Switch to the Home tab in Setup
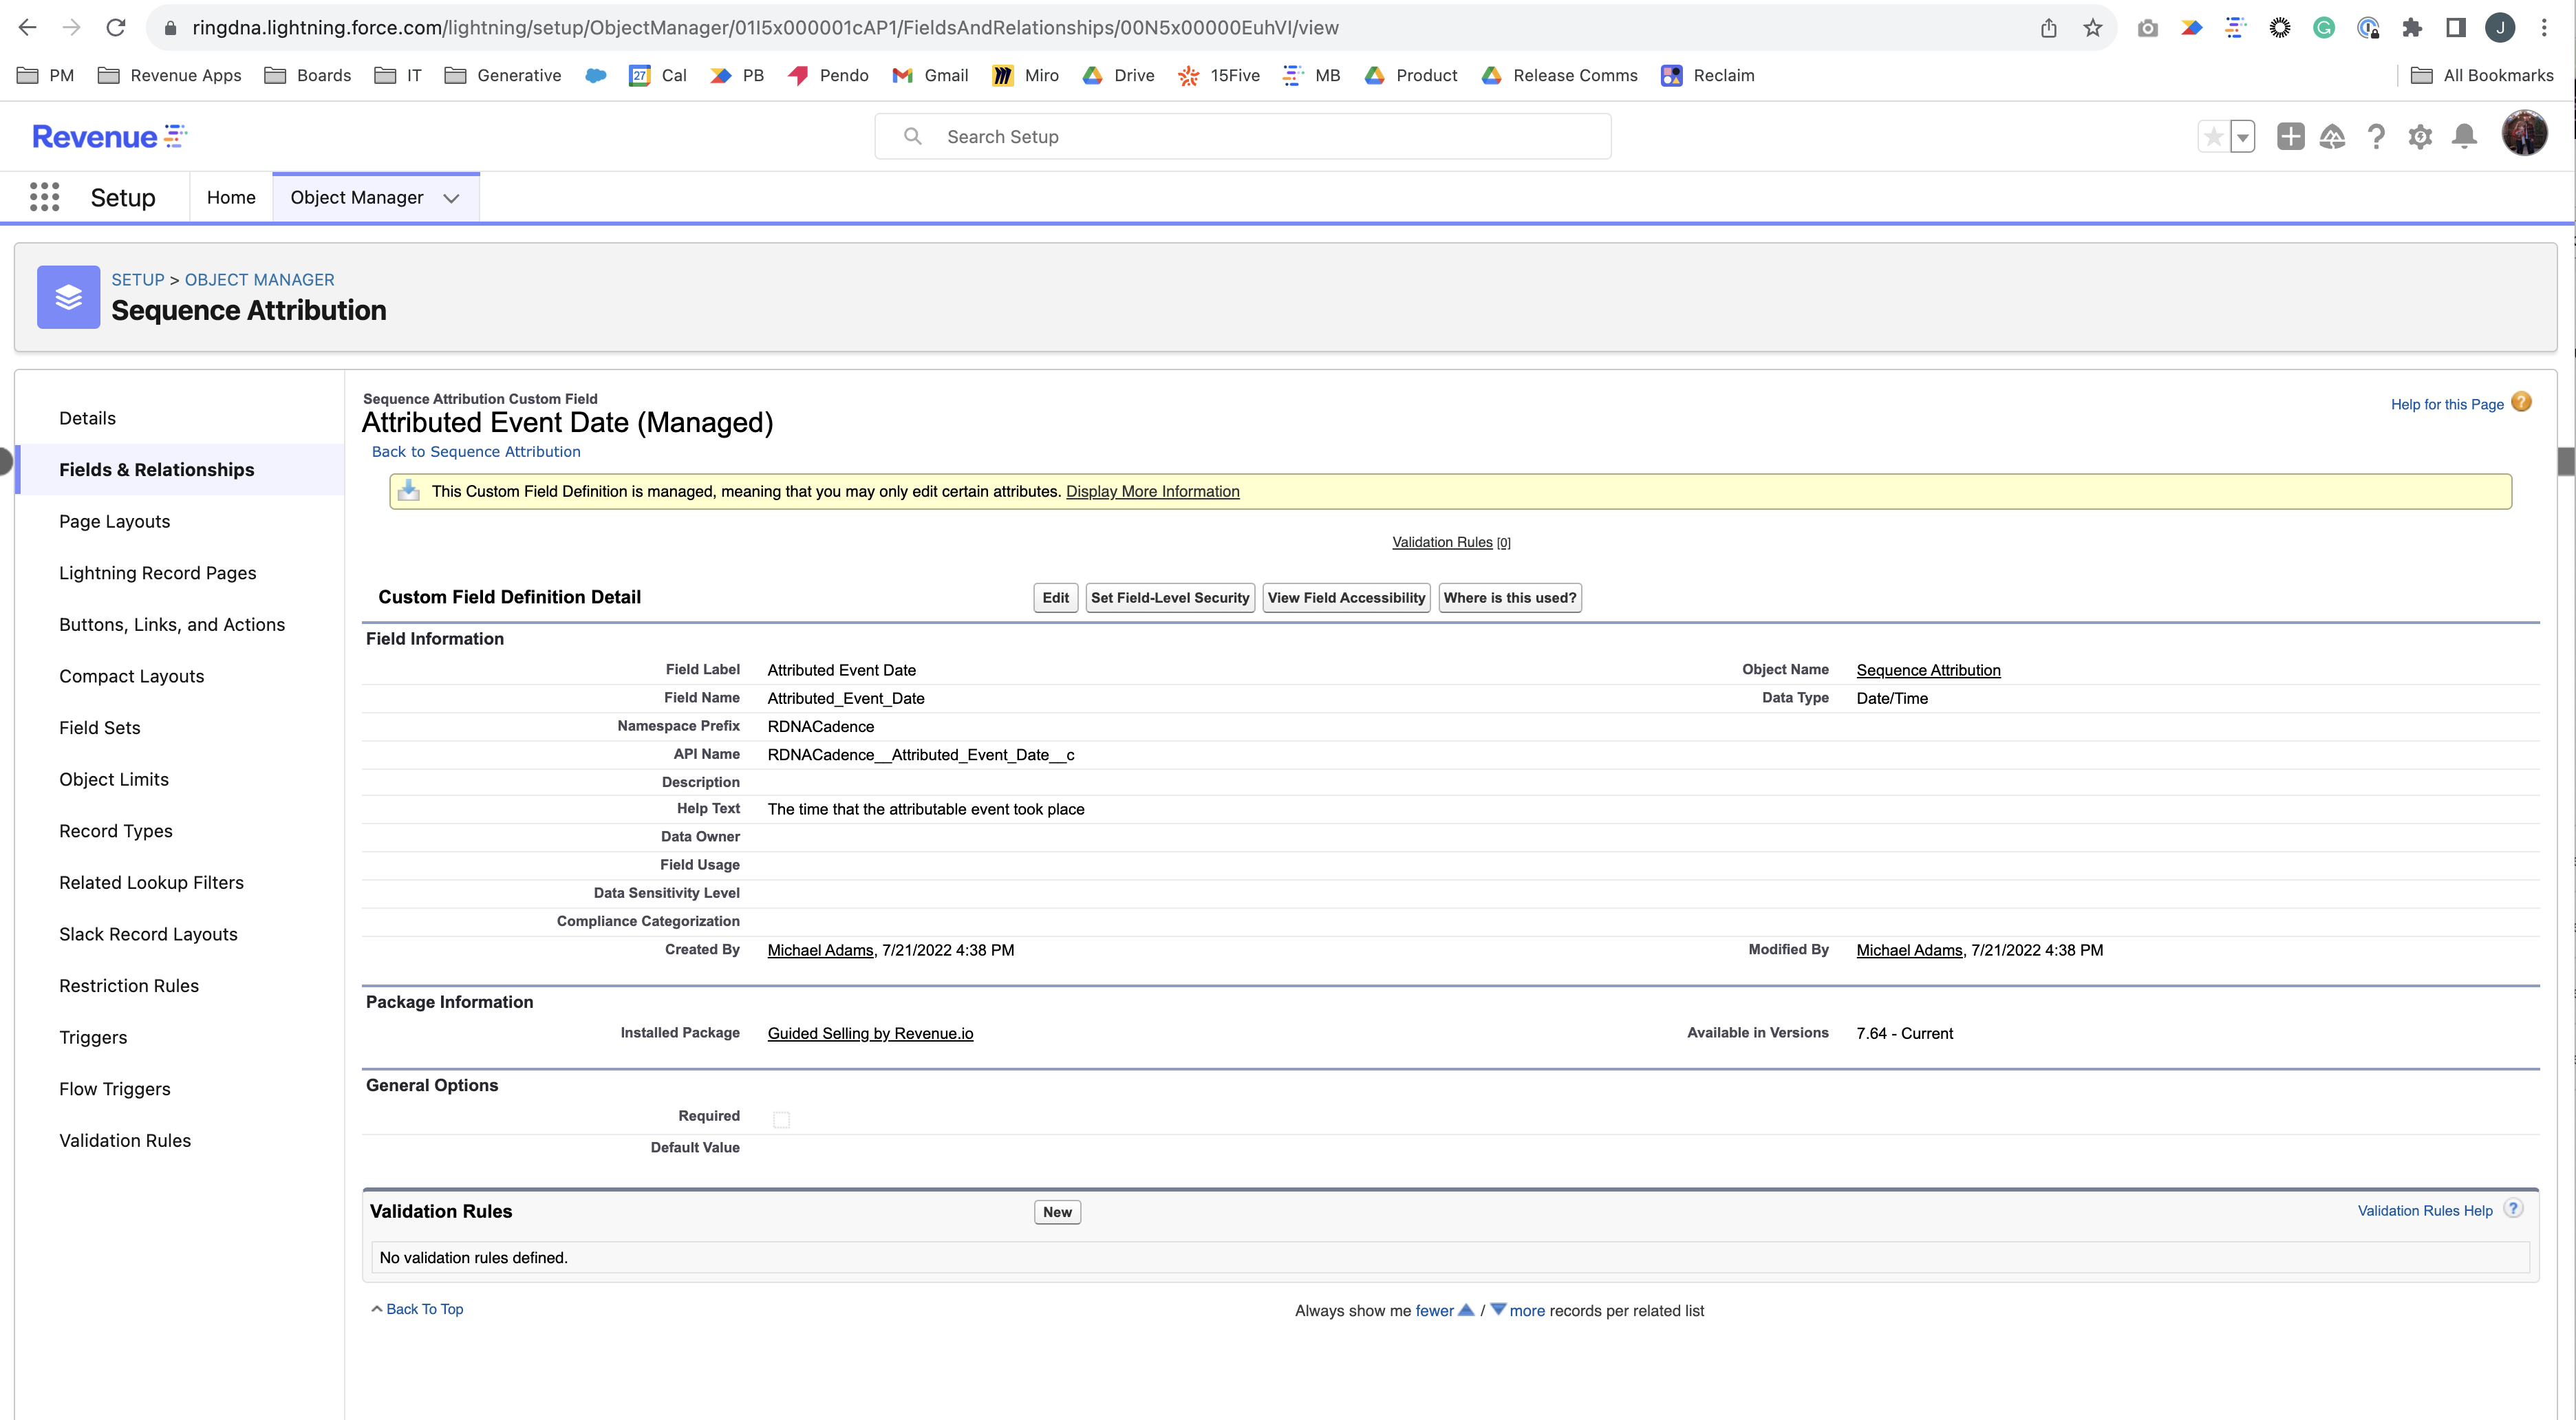The height and width of the screenshot is (1420, 2576). pyautogui.click(x=231, y=197)
